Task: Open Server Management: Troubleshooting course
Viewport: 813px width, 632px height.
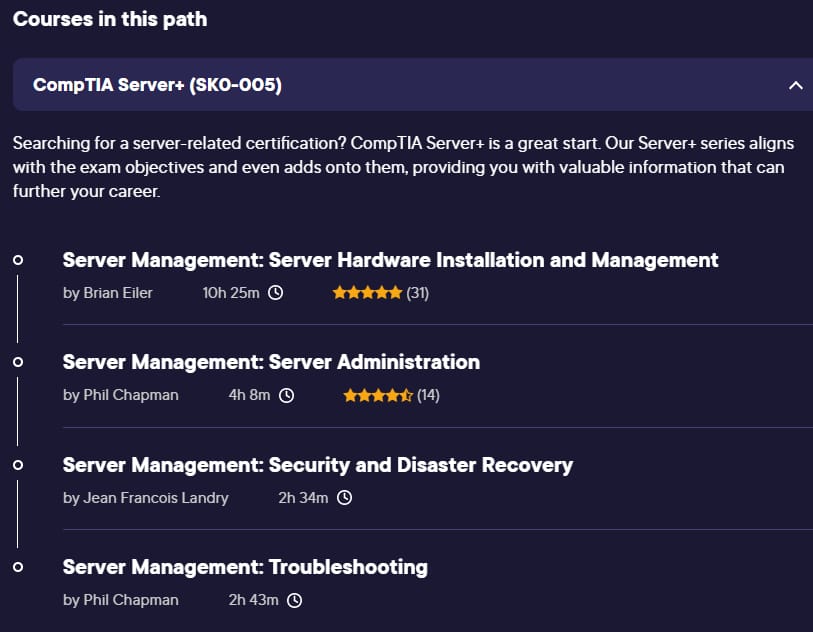Action: click(245, 567)
